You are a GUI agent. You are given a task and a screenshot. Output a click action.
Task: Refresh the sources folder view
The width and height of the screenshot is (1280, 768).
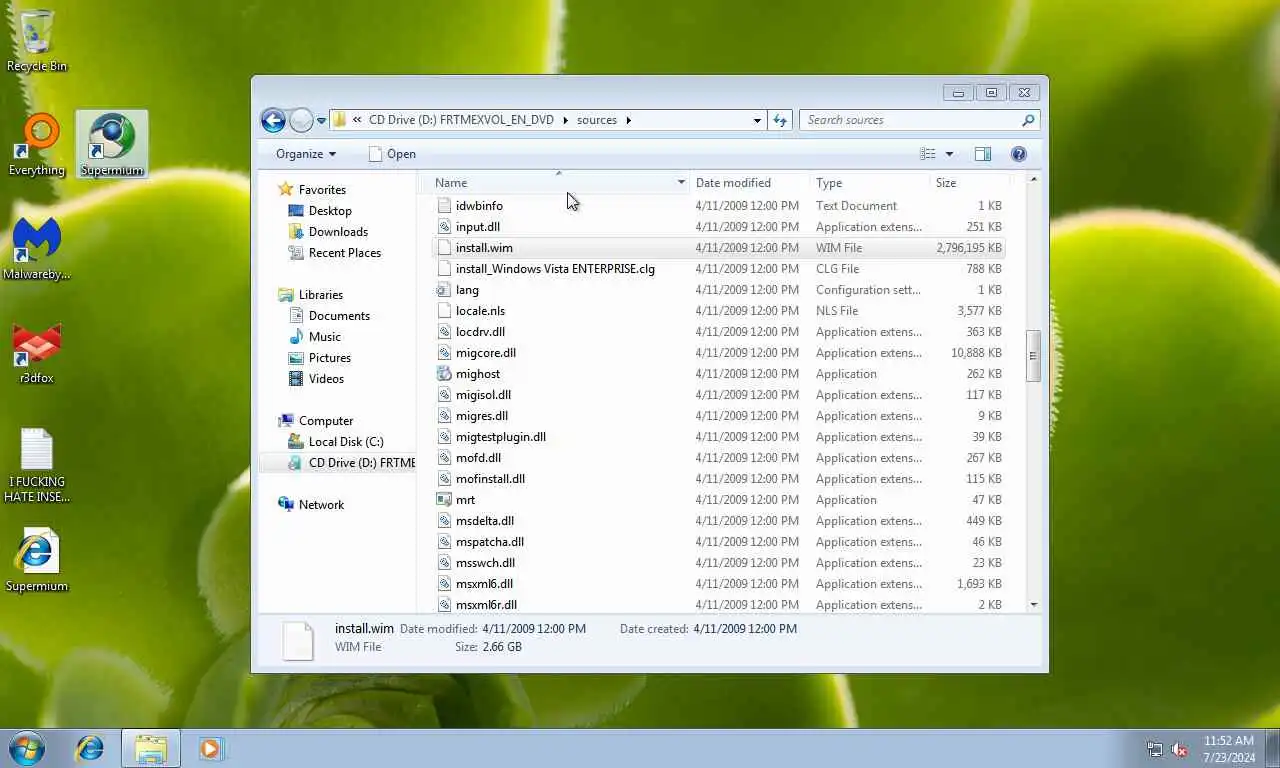[x=781, y=120]
